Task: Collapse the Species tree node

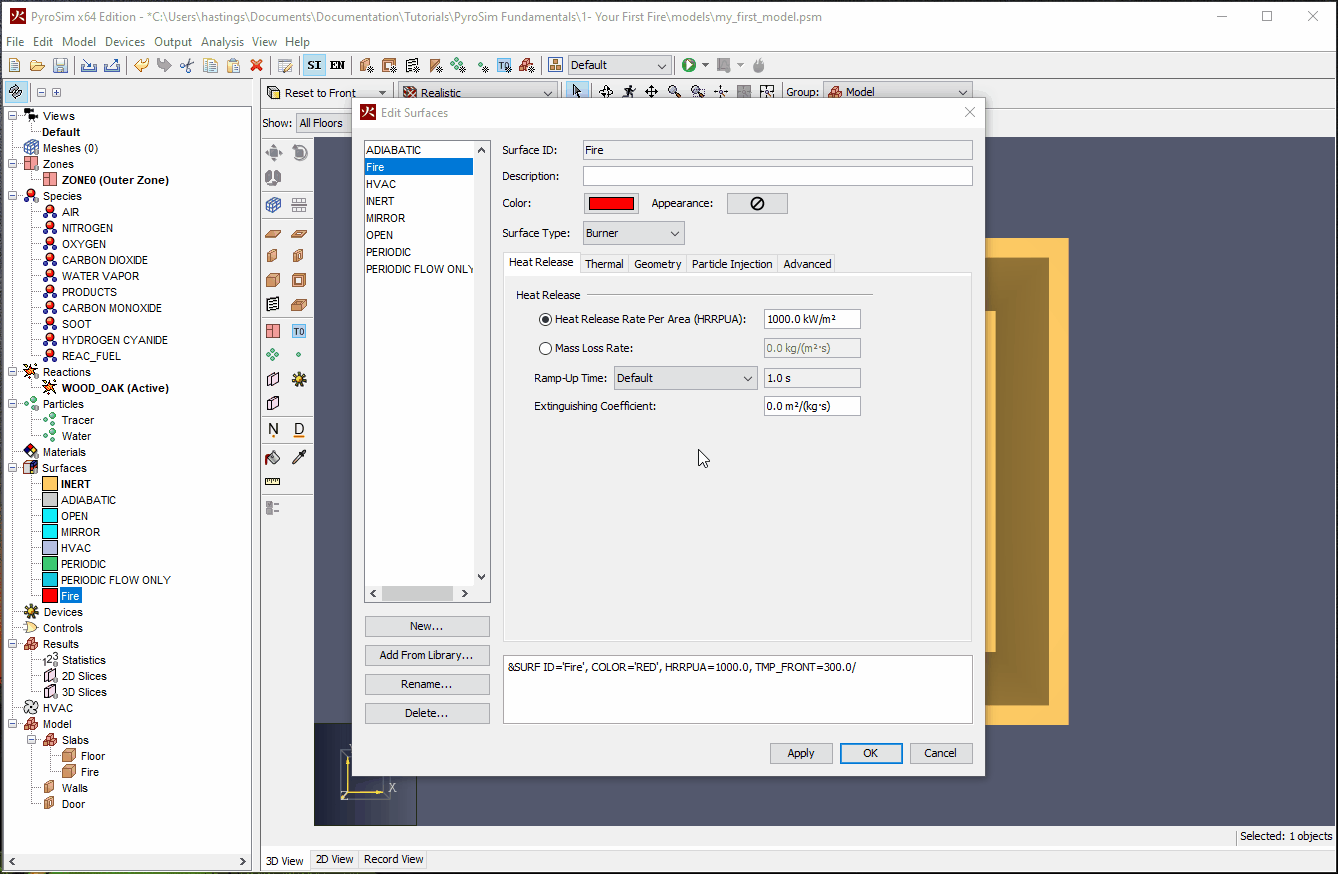Action: click(x=14, y=196)
